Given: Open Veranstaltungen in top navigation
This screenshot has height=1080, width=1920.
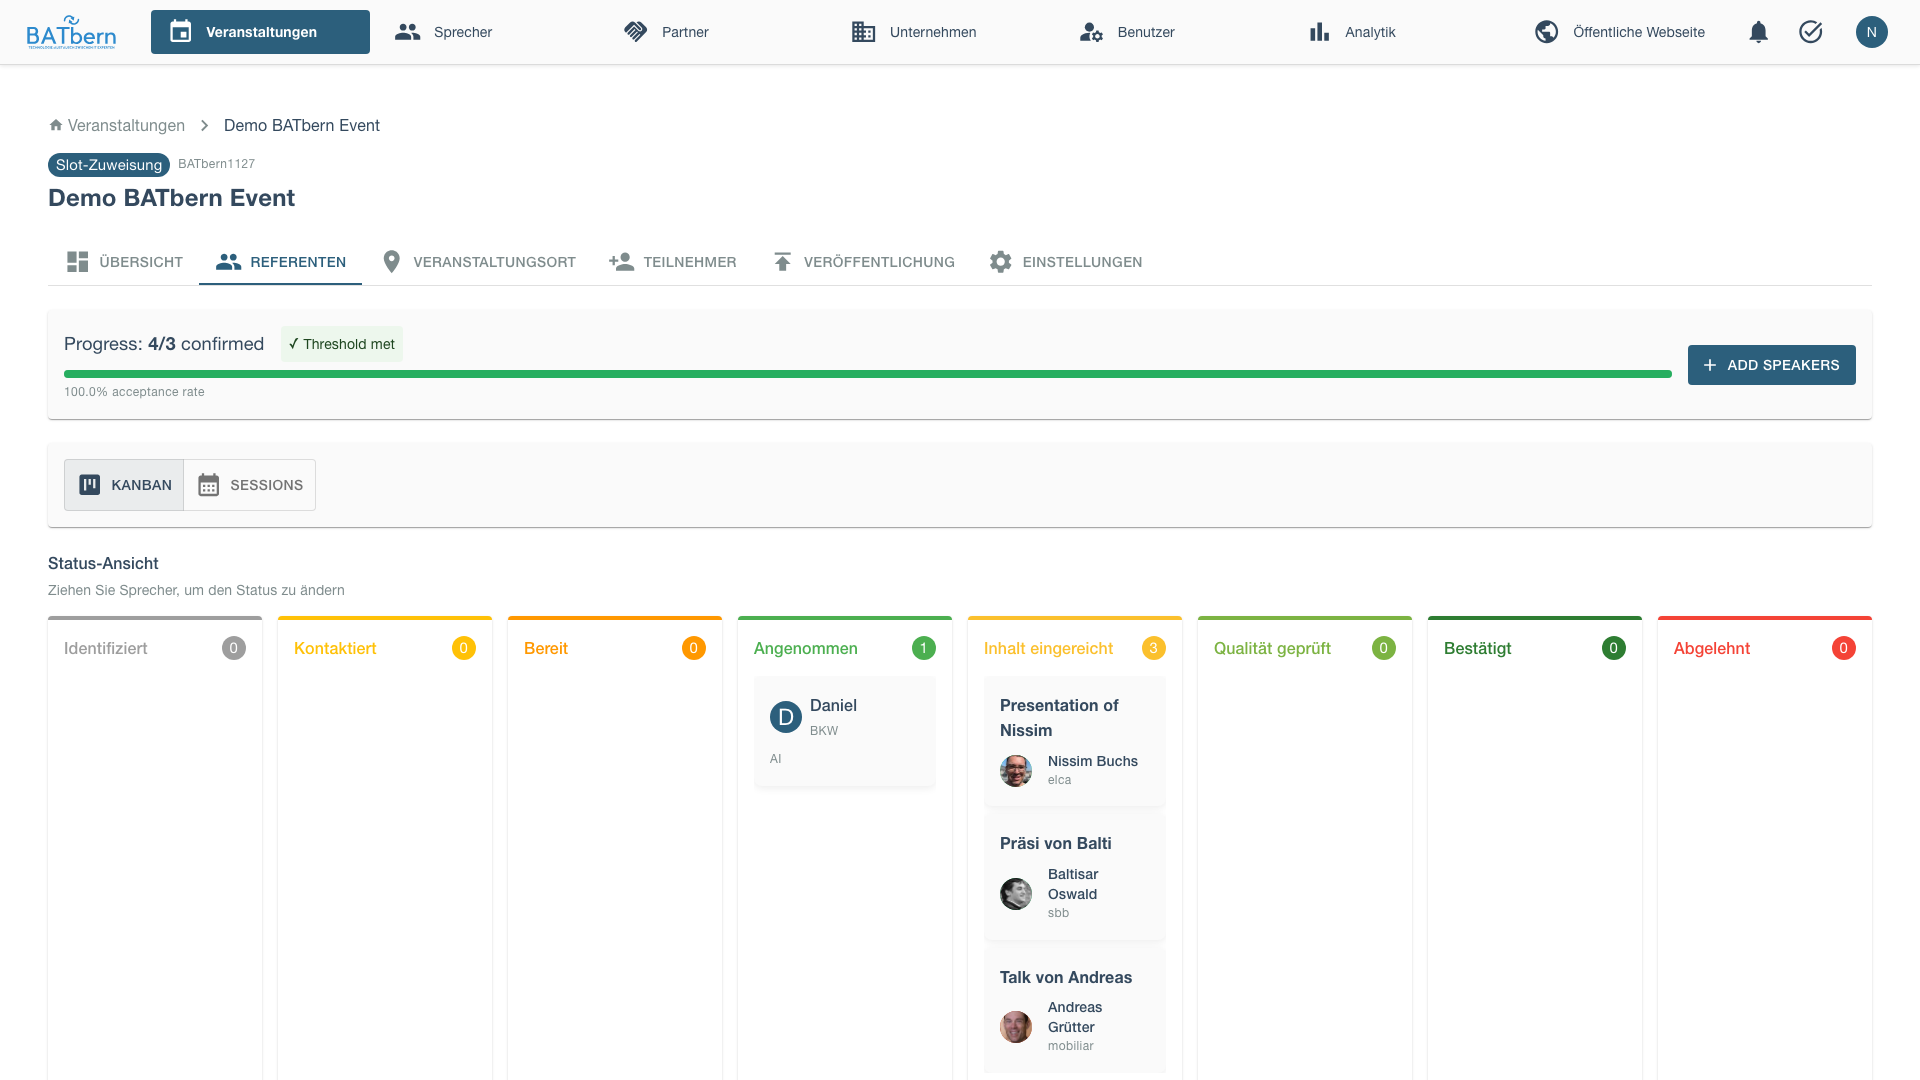Looking at the screenshot, I should coord(260,32).
